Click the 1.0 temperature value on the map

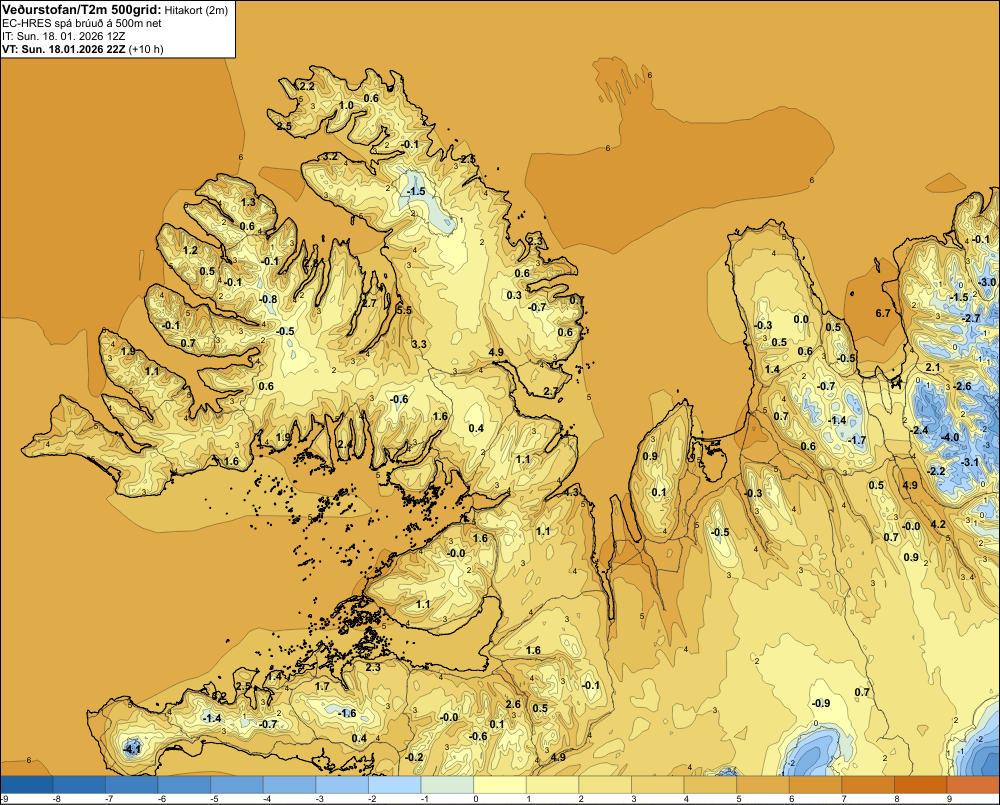coord(346,105)
